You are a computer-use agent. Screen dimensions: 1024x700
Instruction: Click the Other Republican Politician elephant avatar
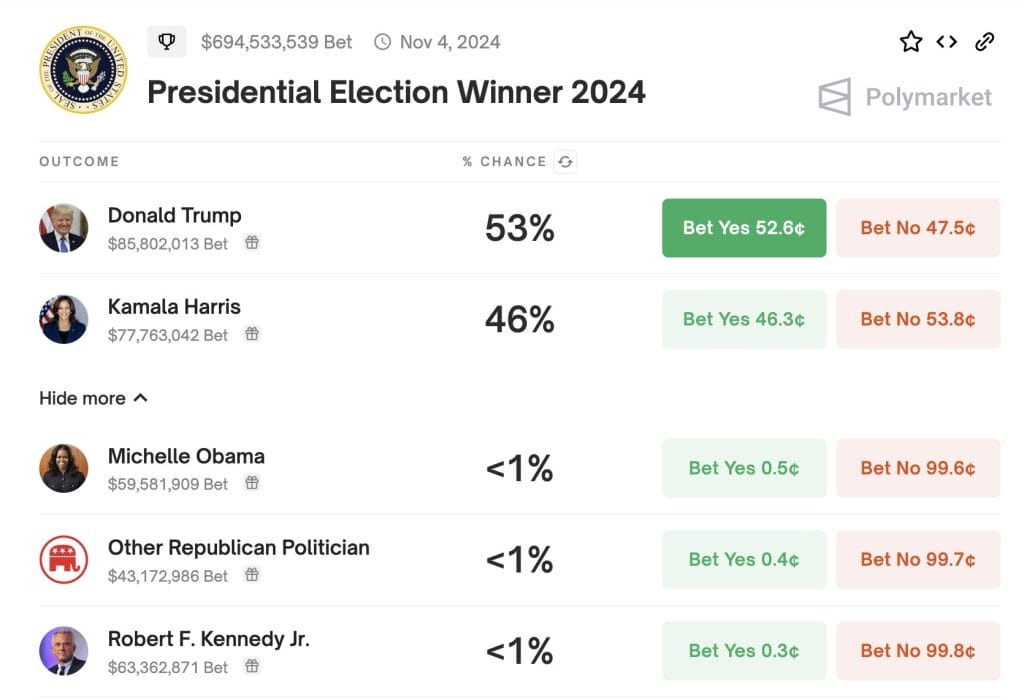point(64,560)
